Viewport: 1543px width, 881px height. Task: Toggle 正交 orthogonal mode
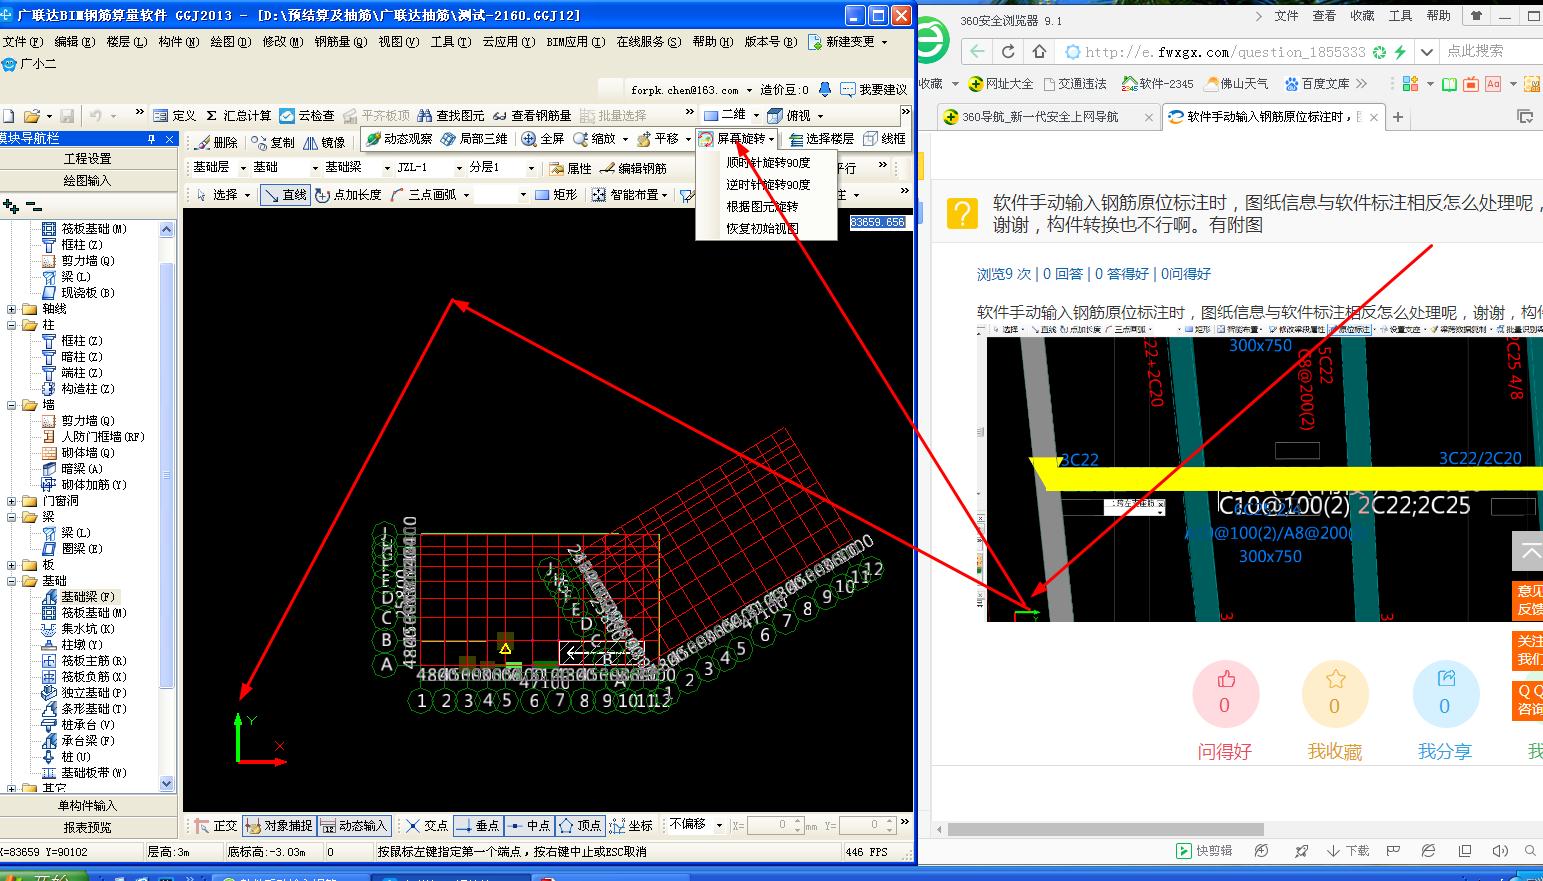click(215, 826)
